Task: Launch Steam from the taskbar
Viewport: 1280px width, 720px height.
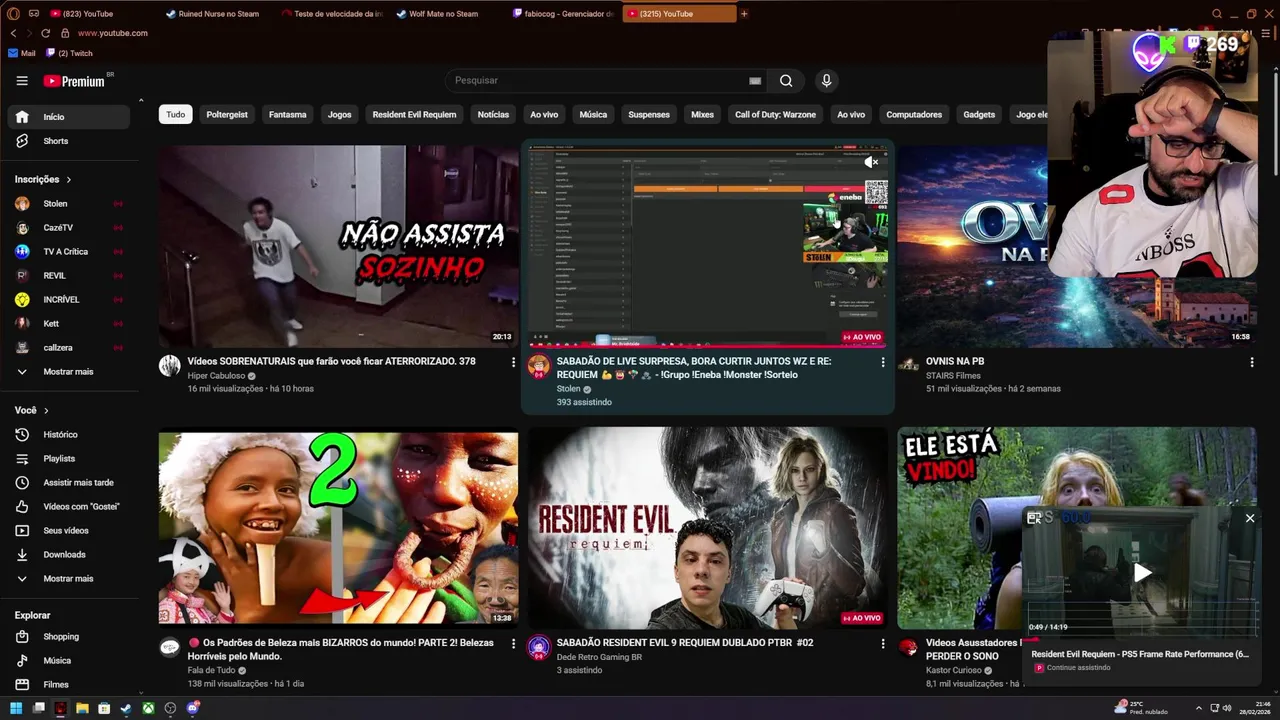Action: point(126,708)
